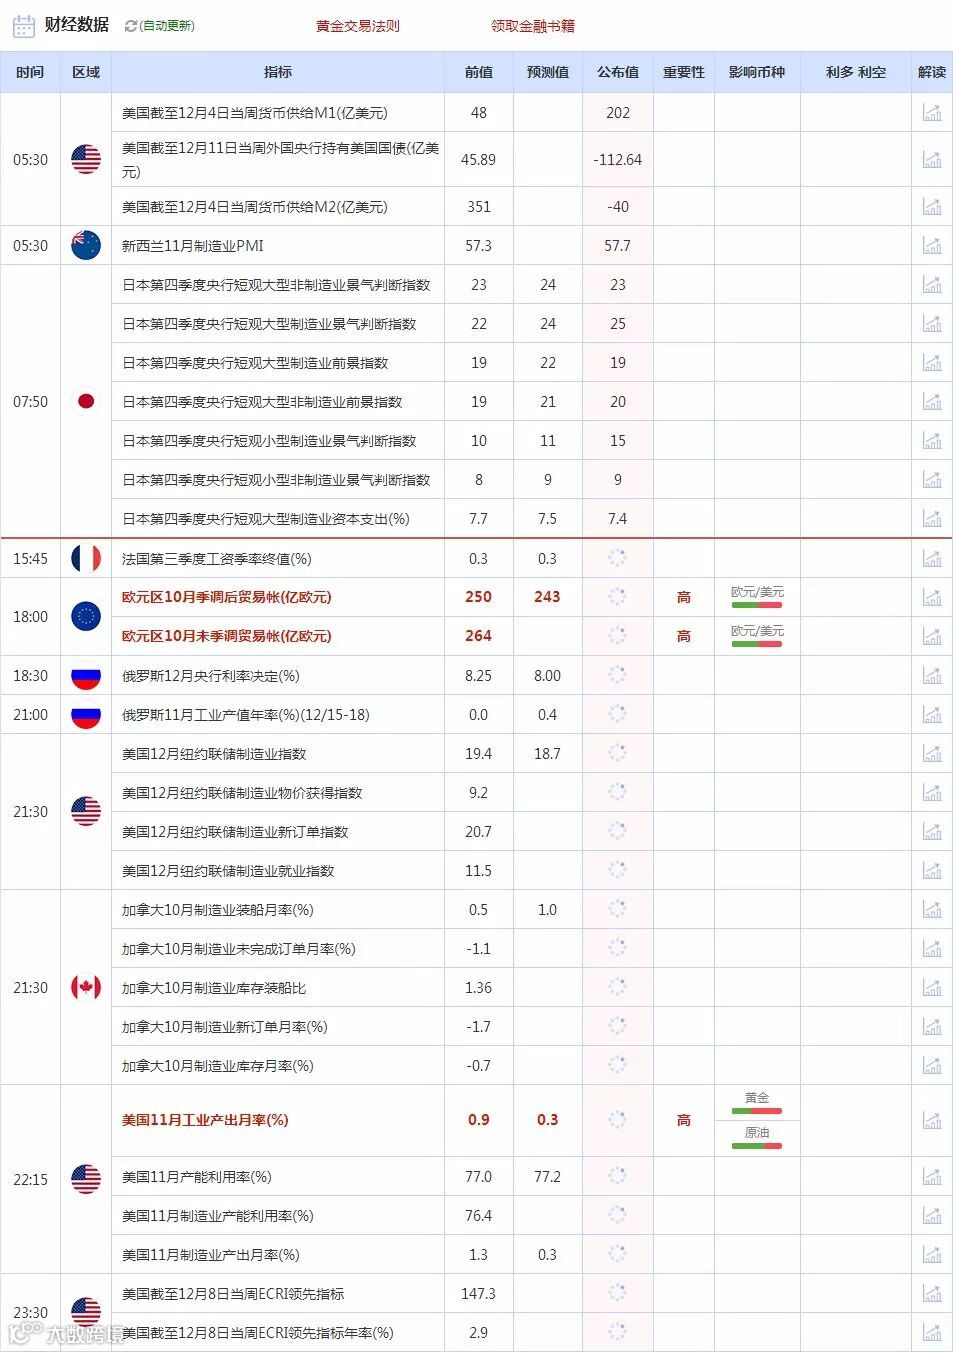Click the New Zealand flag icon
This screenshot has height=1352, width=953.
[86, 245]
